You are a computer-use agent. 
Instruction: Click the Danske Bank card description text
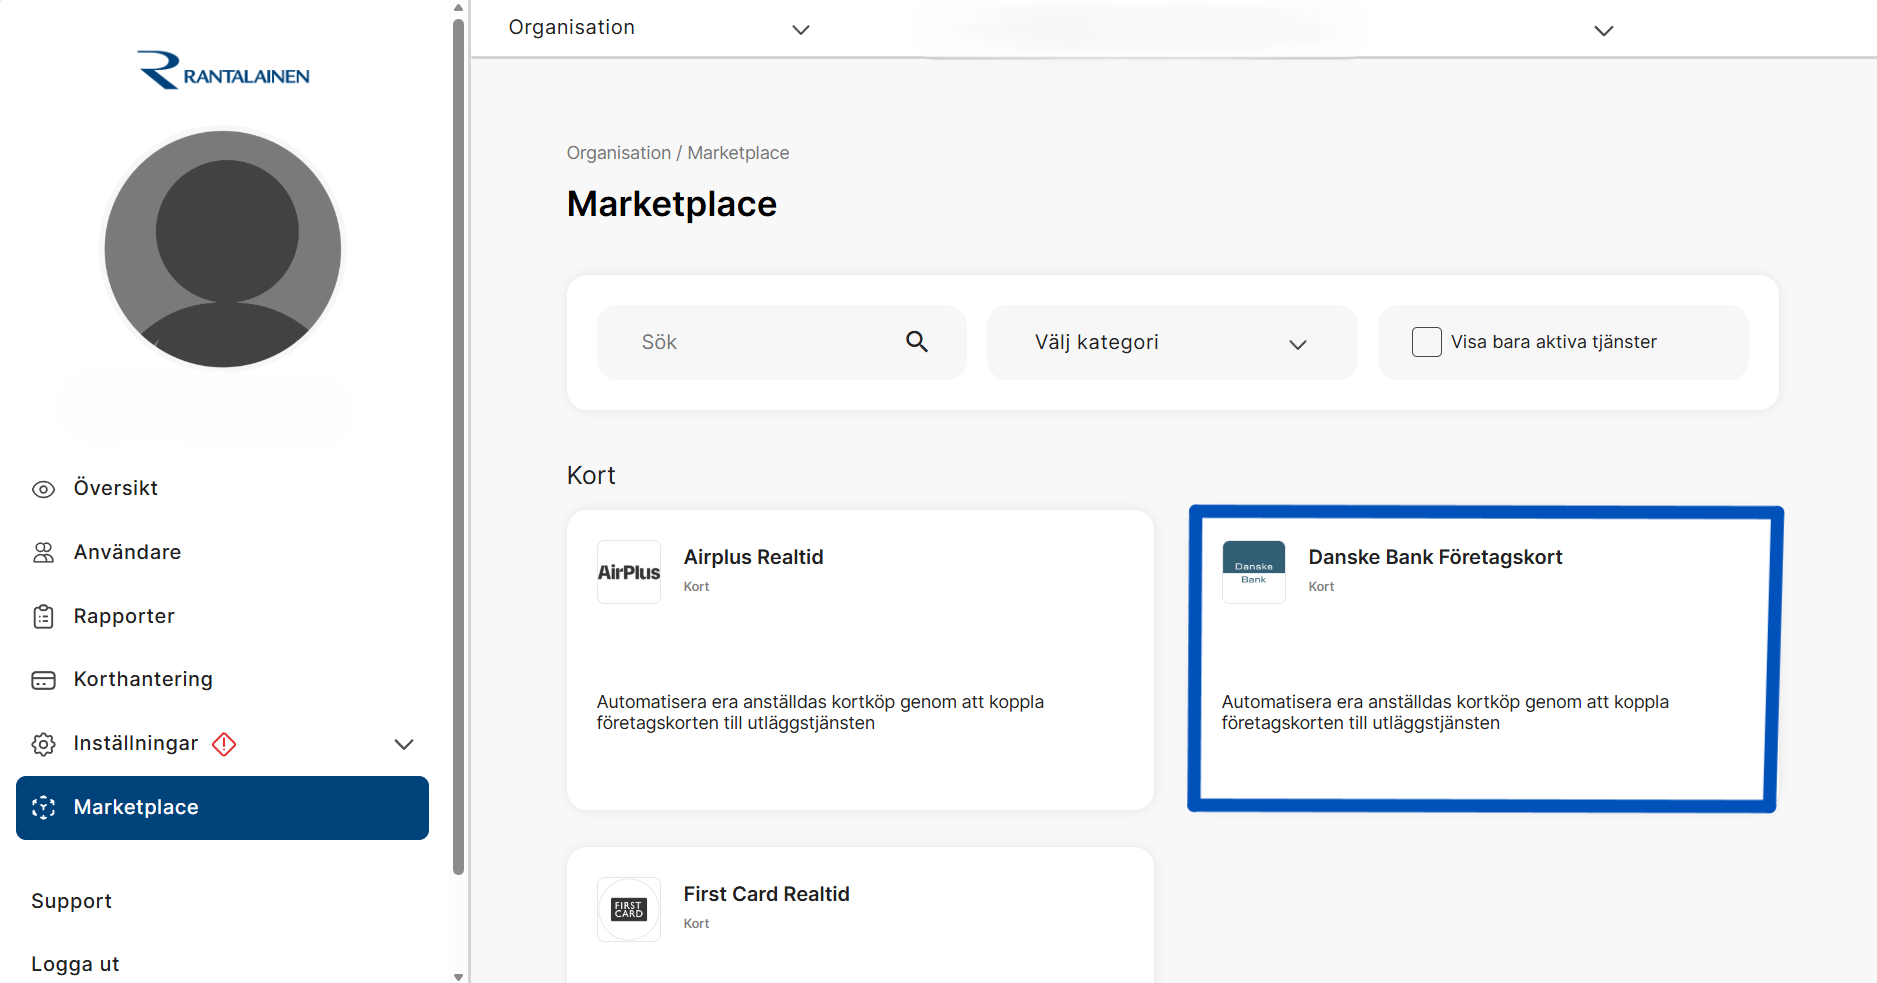click(x=1445, y=712)
